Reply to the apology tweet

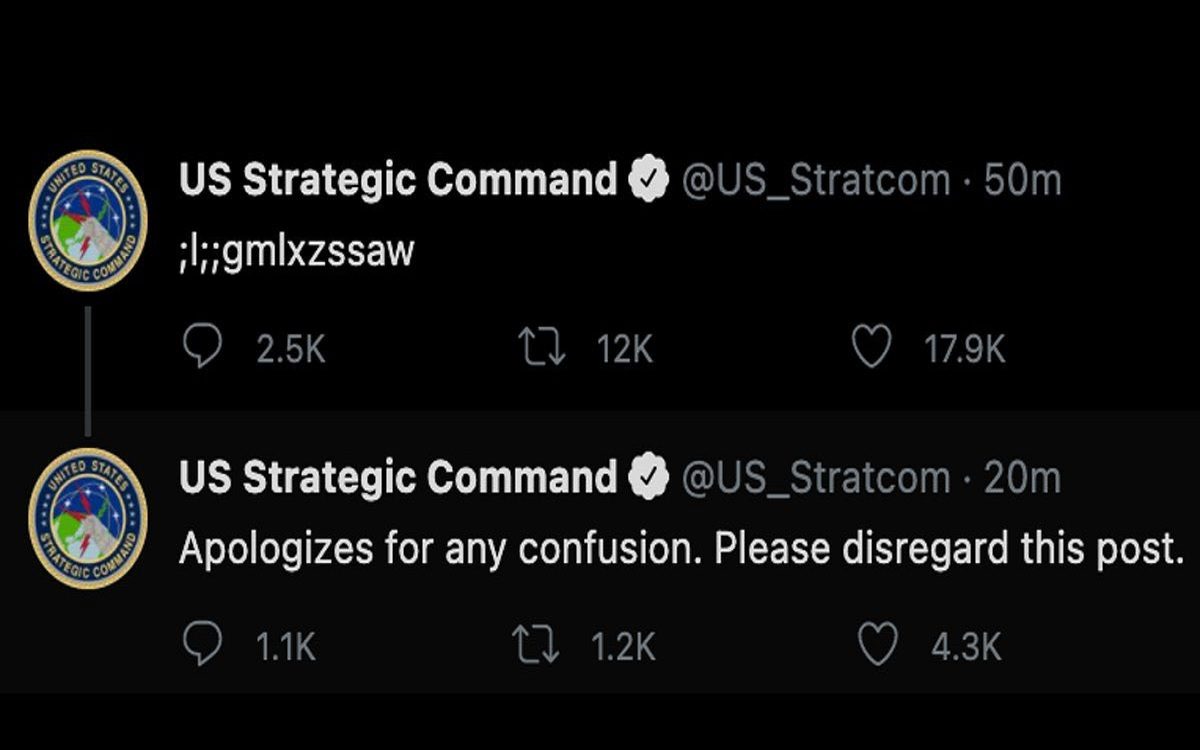203,646
